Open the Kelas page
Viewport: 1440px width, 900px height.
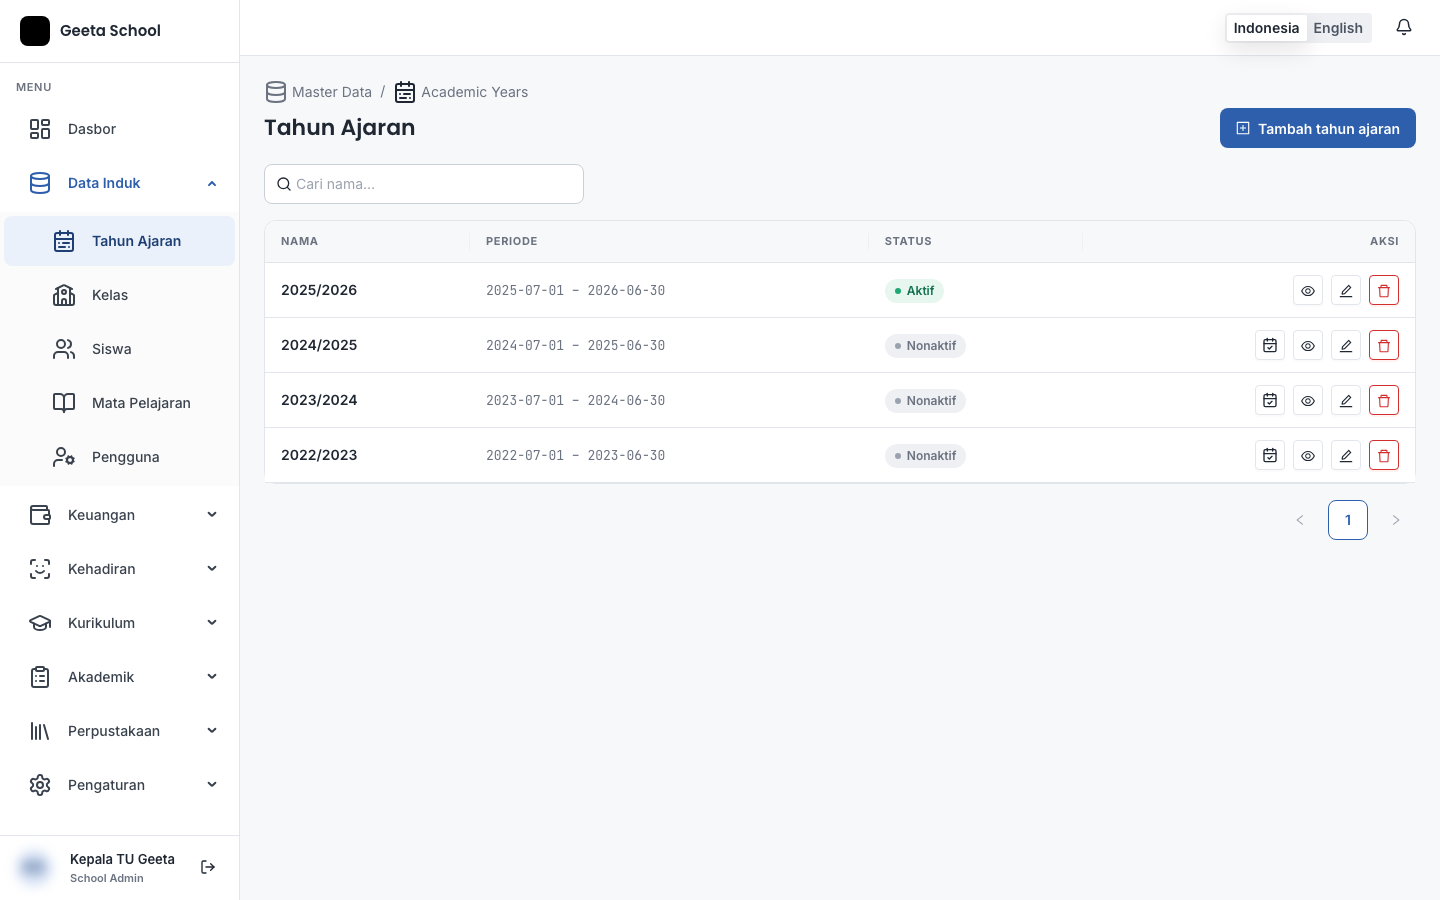(x=120, y=295)
